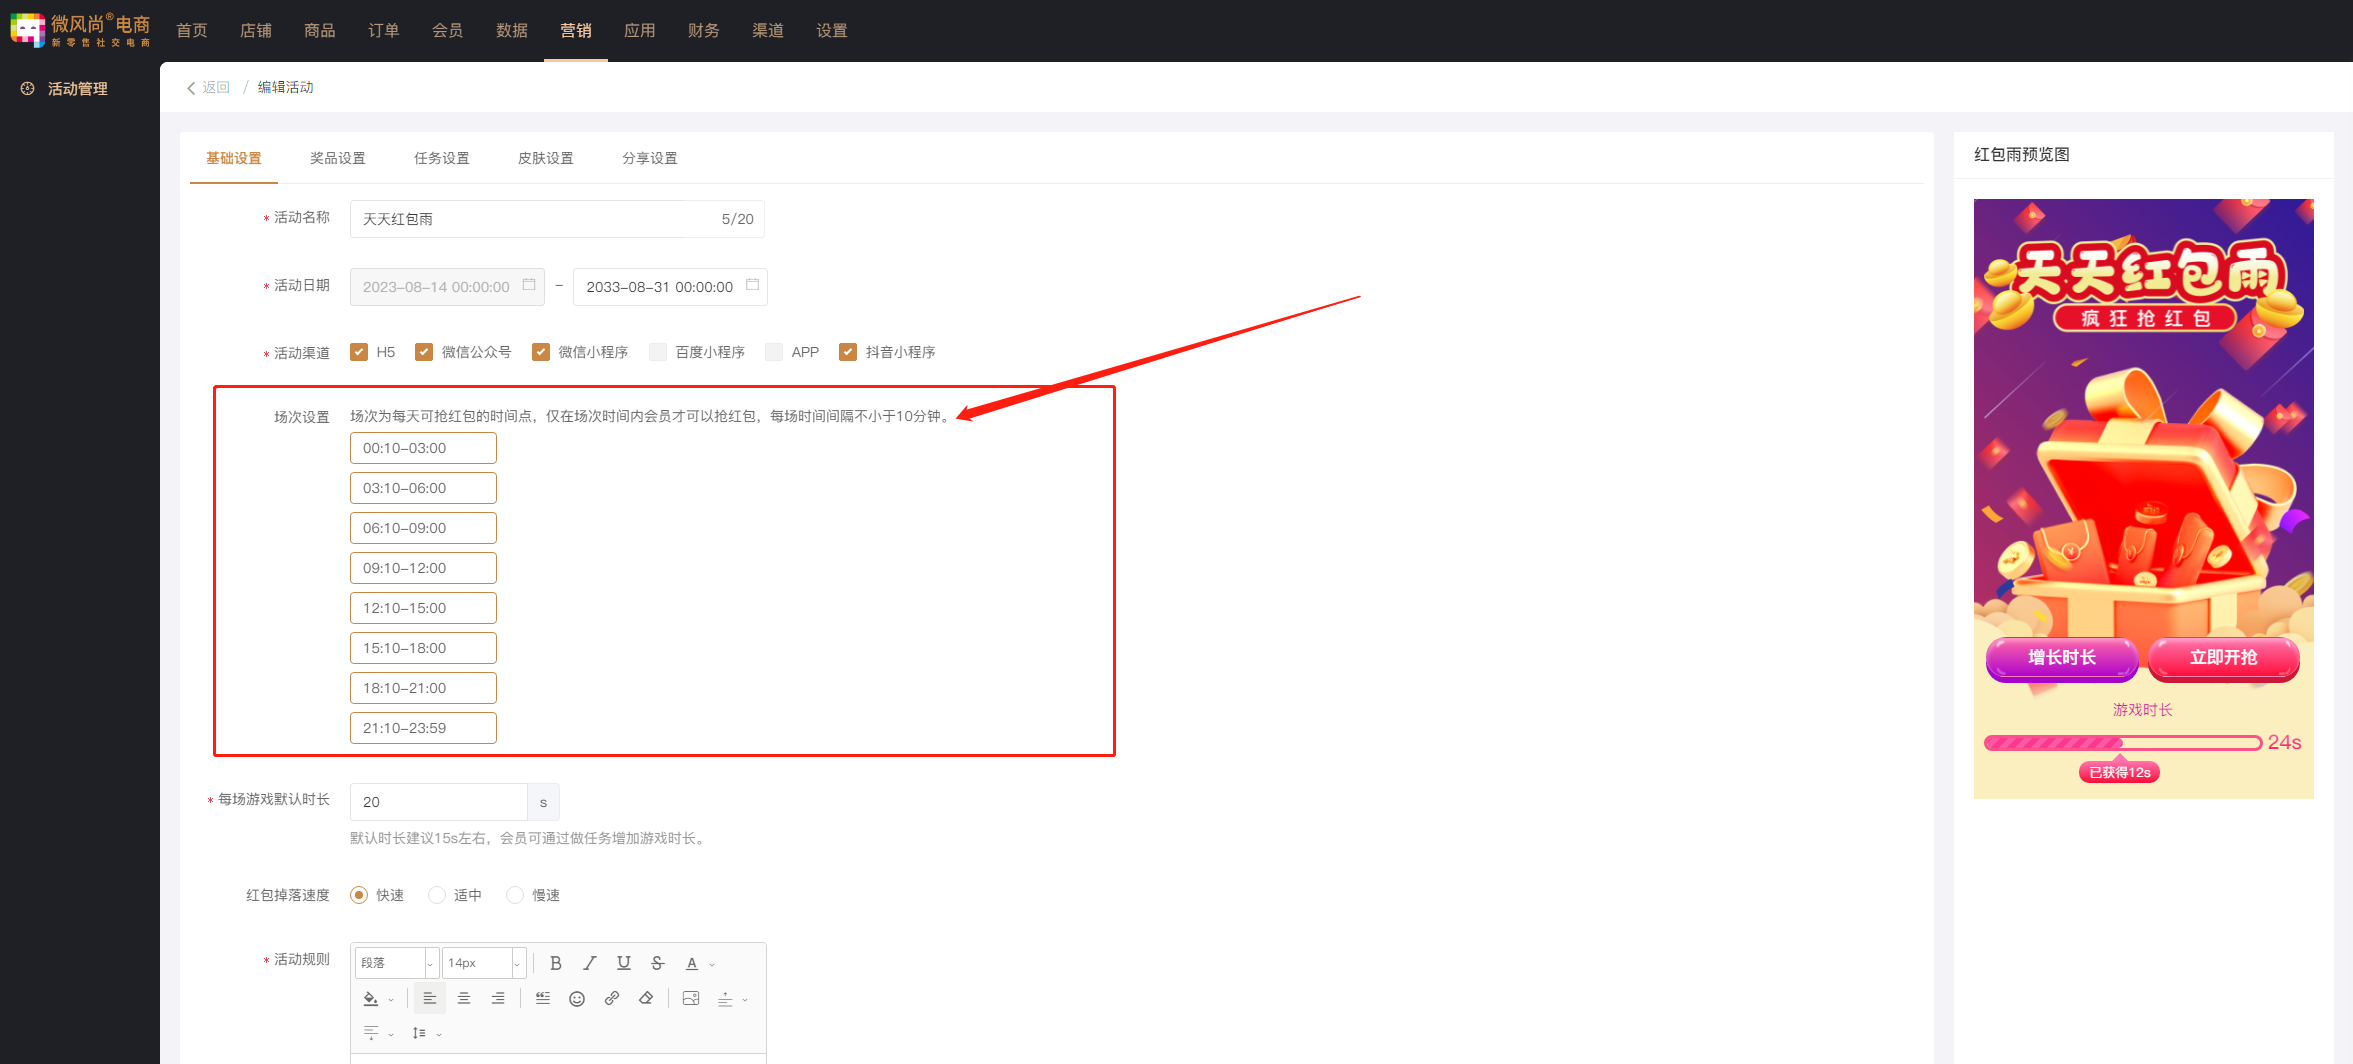The height and width of the screenshot is (1064, 2353).
Task: Apply strikethrough in rules editor toolbar
Action: pos(657,963)
